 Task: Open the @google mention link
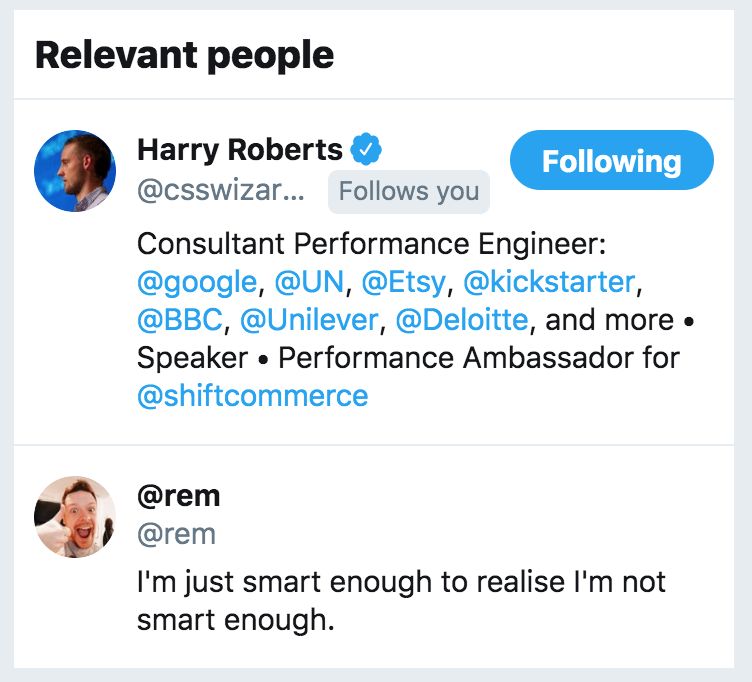[x=198, y=283]
